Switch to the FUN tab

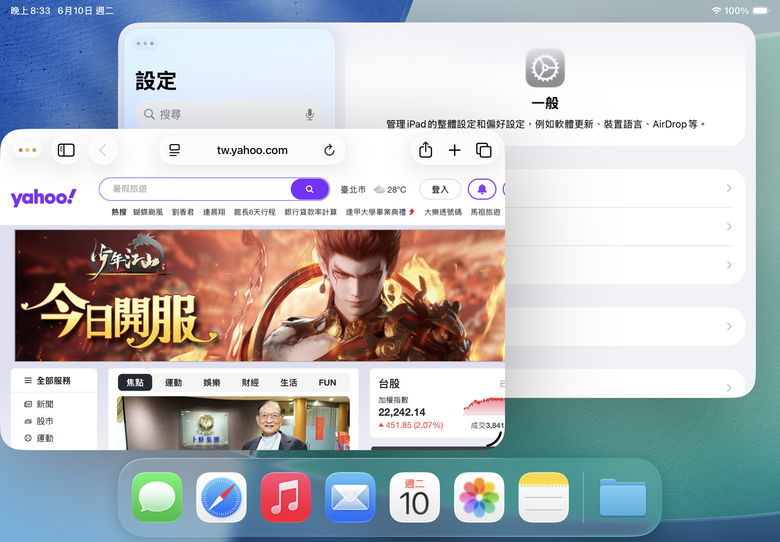[327, 382]
